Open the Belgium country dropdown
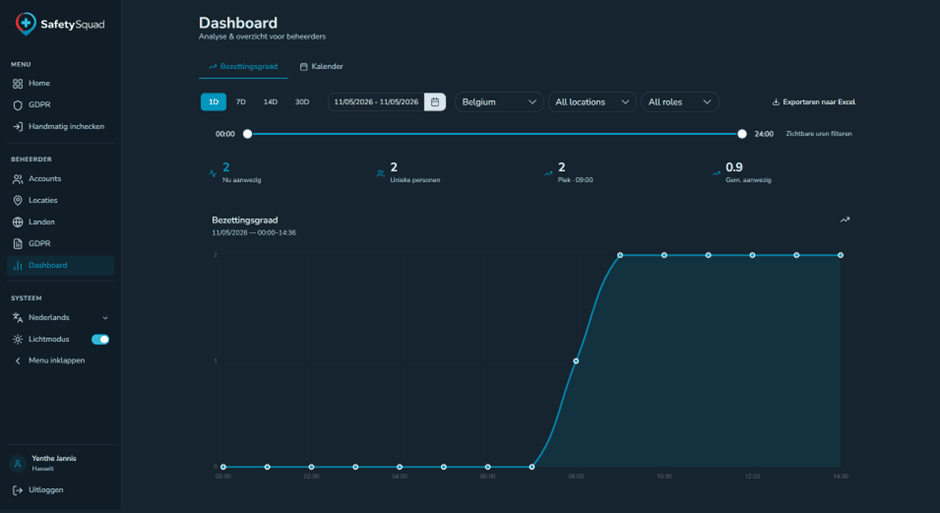This screenshot has height=513, width=940. coord(499,102)
